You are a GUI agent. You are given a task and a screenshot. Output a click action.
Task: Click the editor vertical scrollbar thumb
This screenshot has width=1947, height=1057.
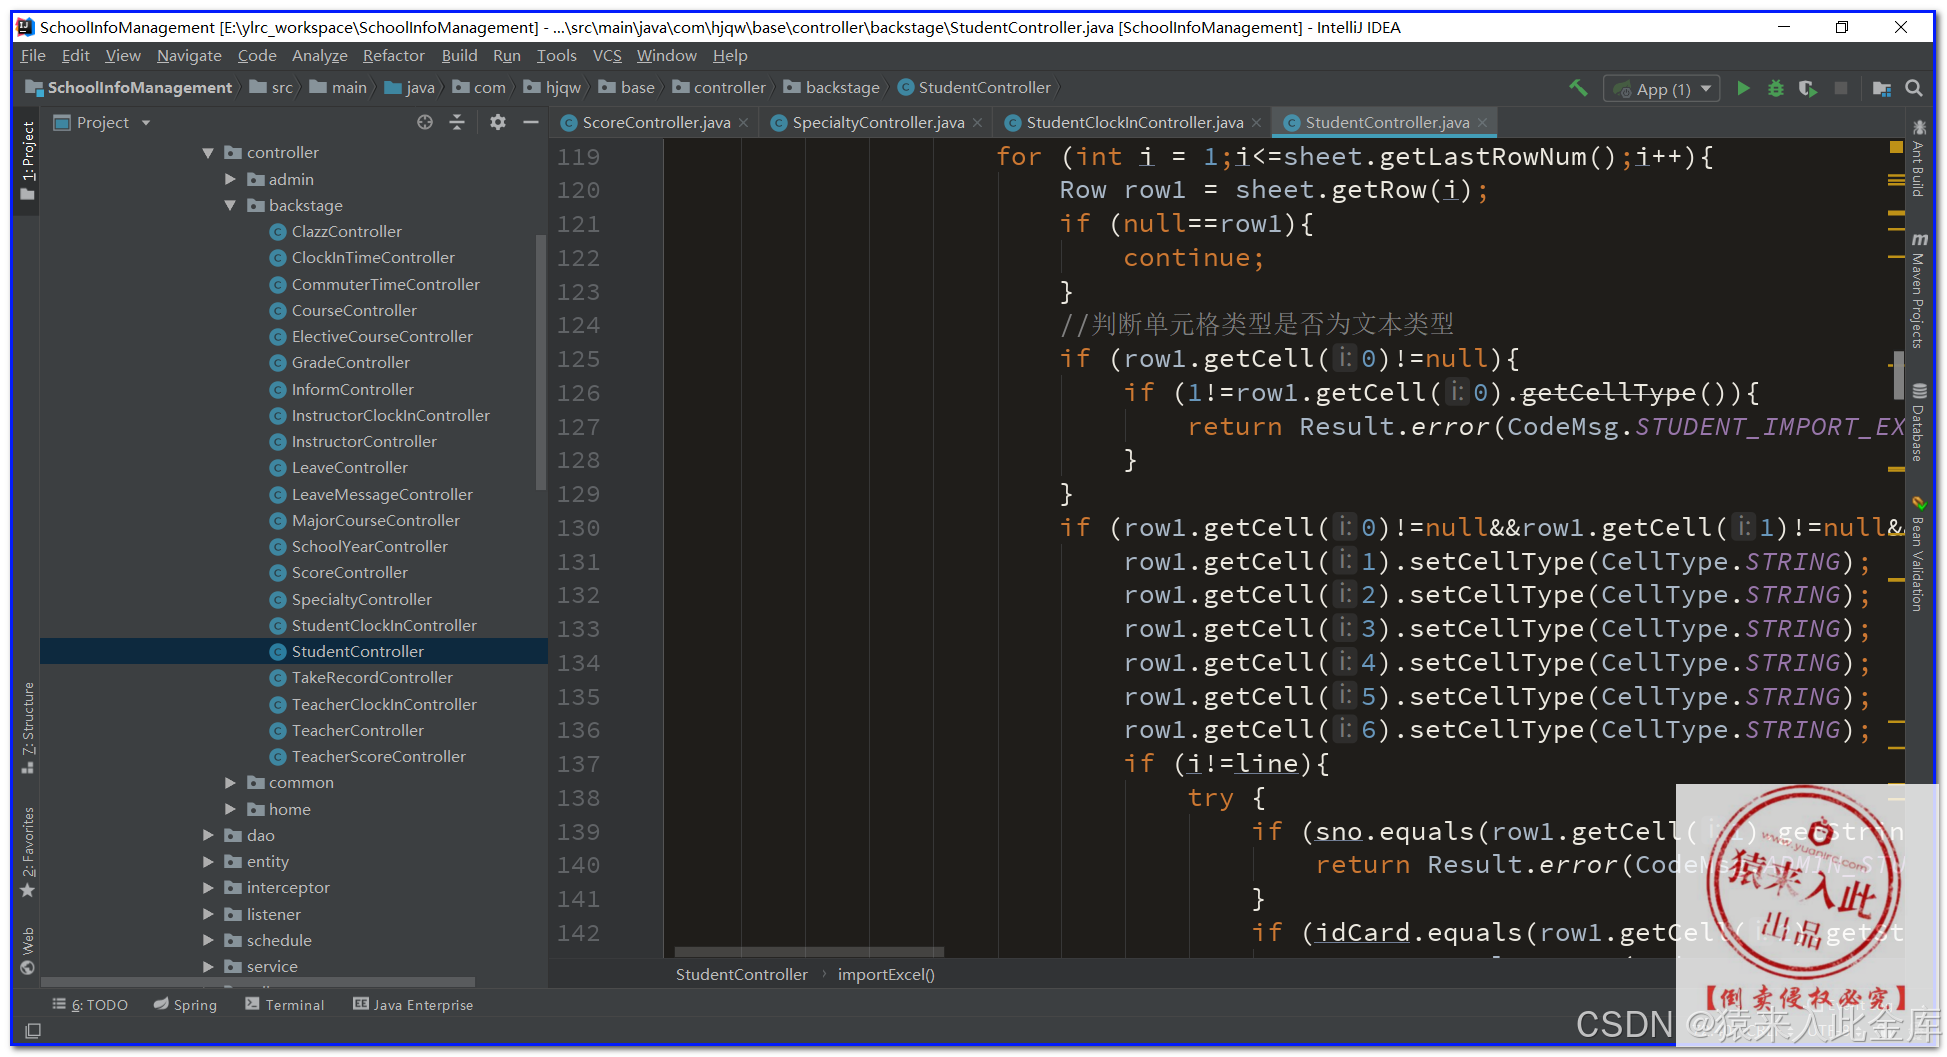(1898, 375)
